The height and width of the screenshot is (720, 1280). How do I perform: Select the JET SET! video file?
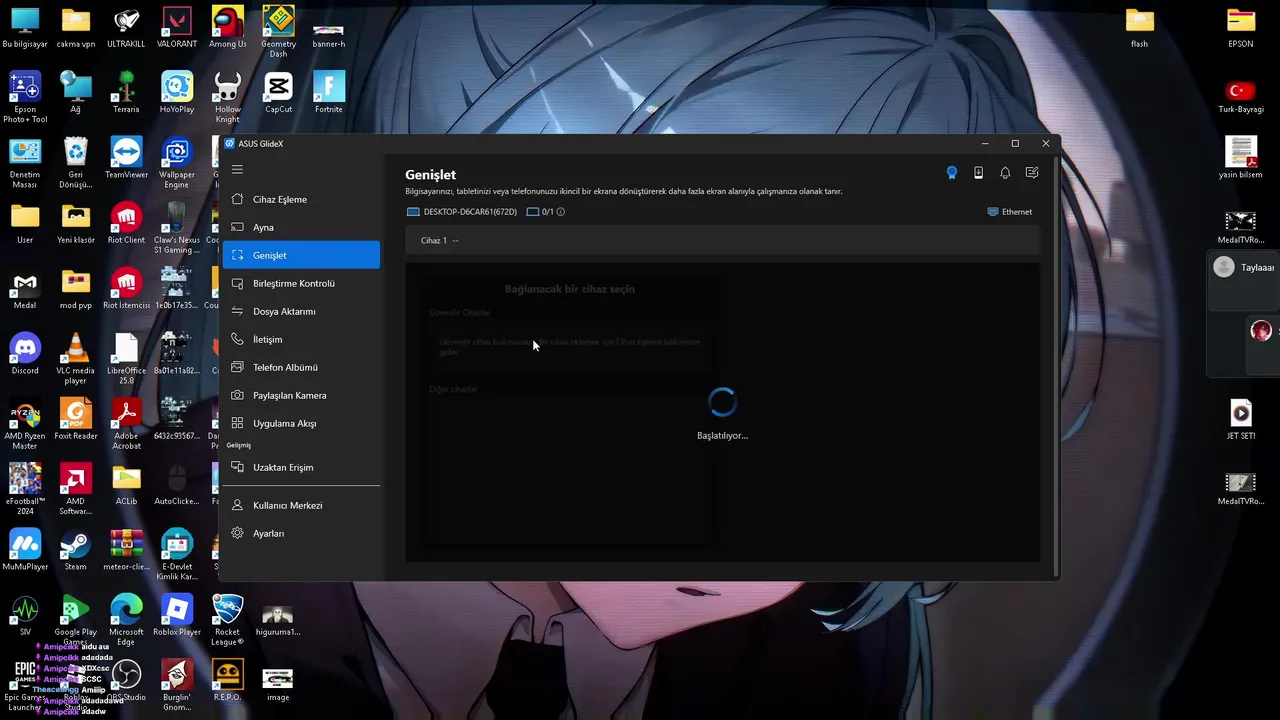1241,420
